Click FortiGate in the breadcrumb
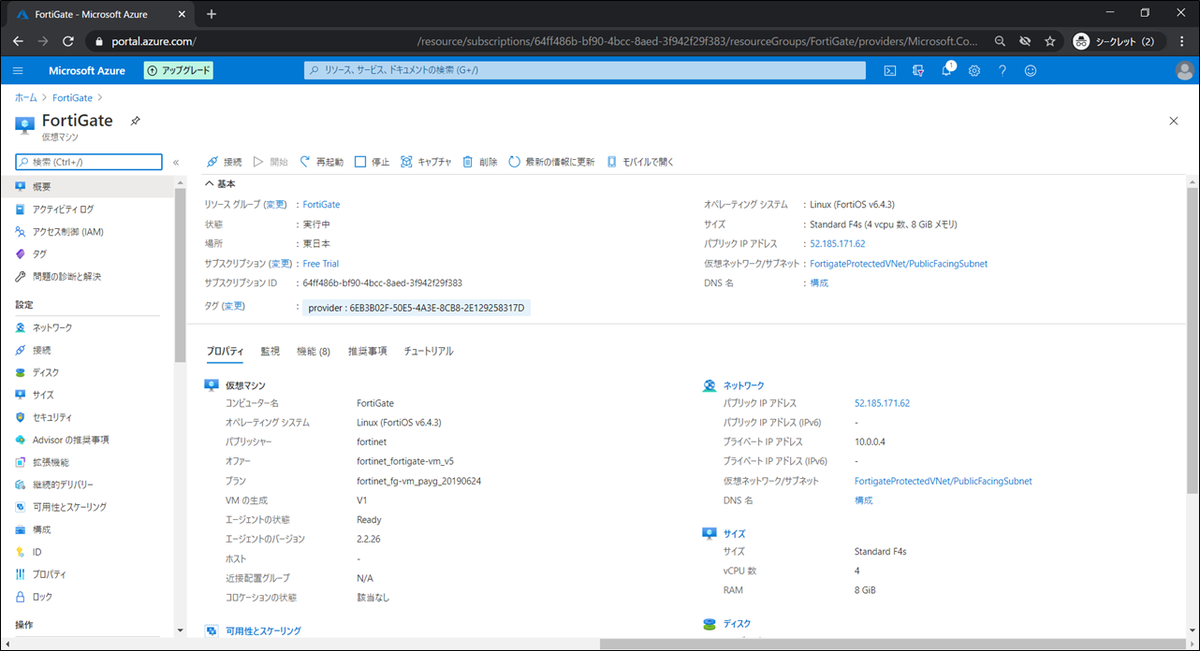Viewport: 1200px width, 651px height. click(73, 97)
